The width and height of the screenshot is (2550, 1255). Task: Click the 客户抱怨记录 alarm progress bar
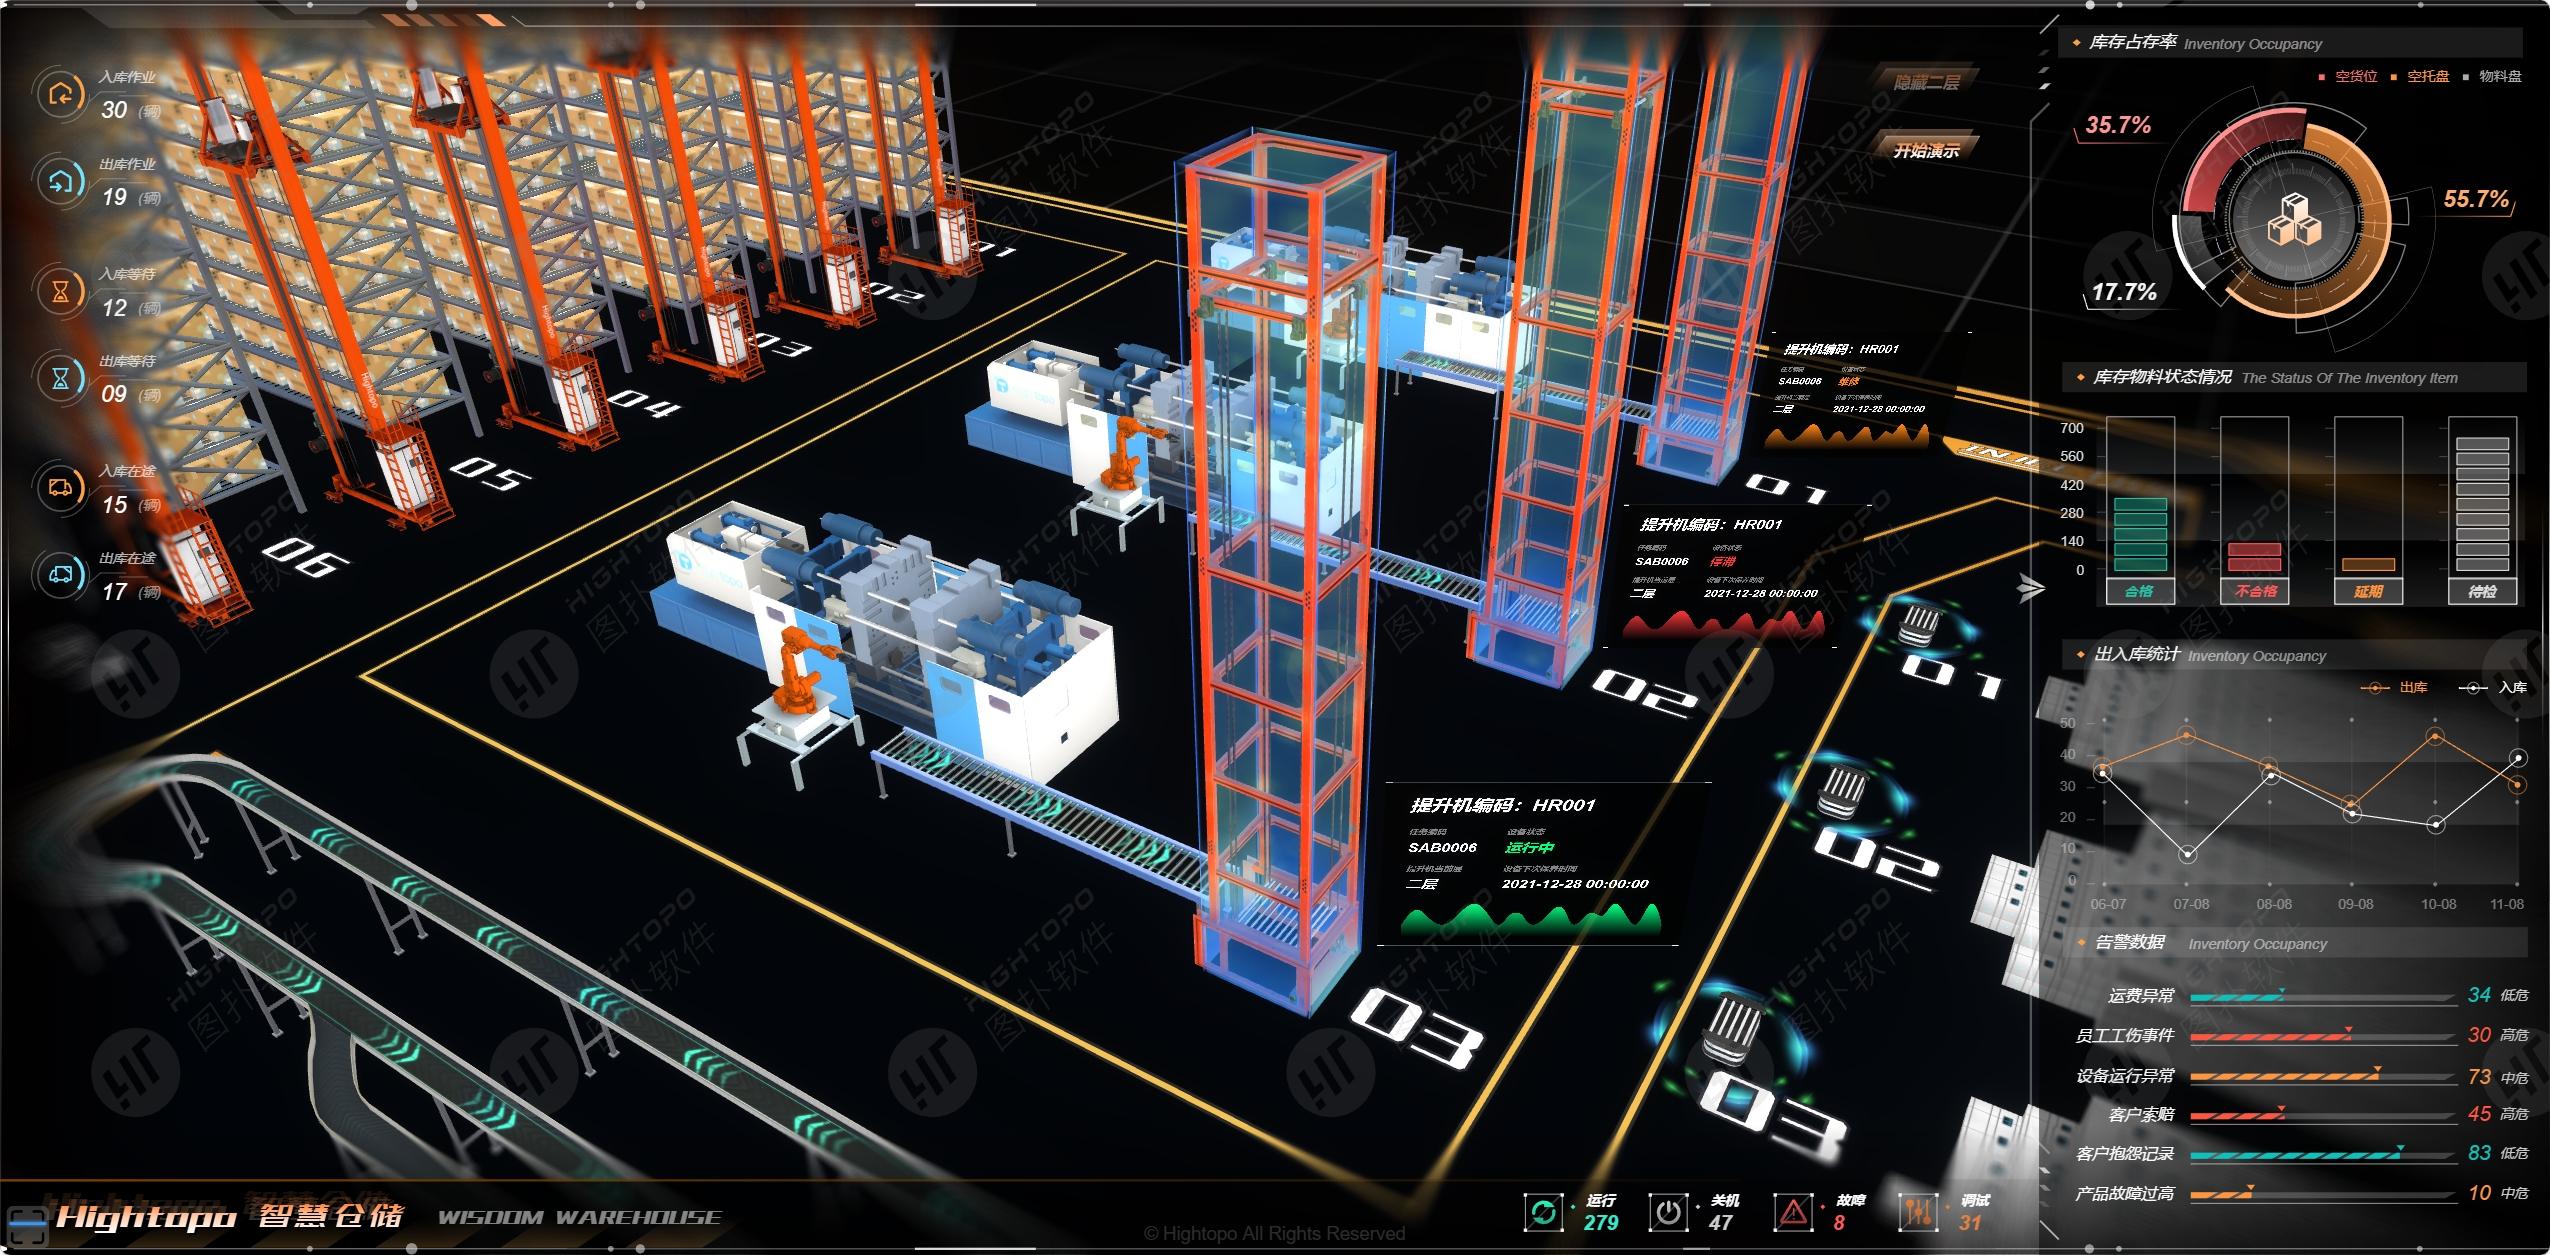2322,1155
